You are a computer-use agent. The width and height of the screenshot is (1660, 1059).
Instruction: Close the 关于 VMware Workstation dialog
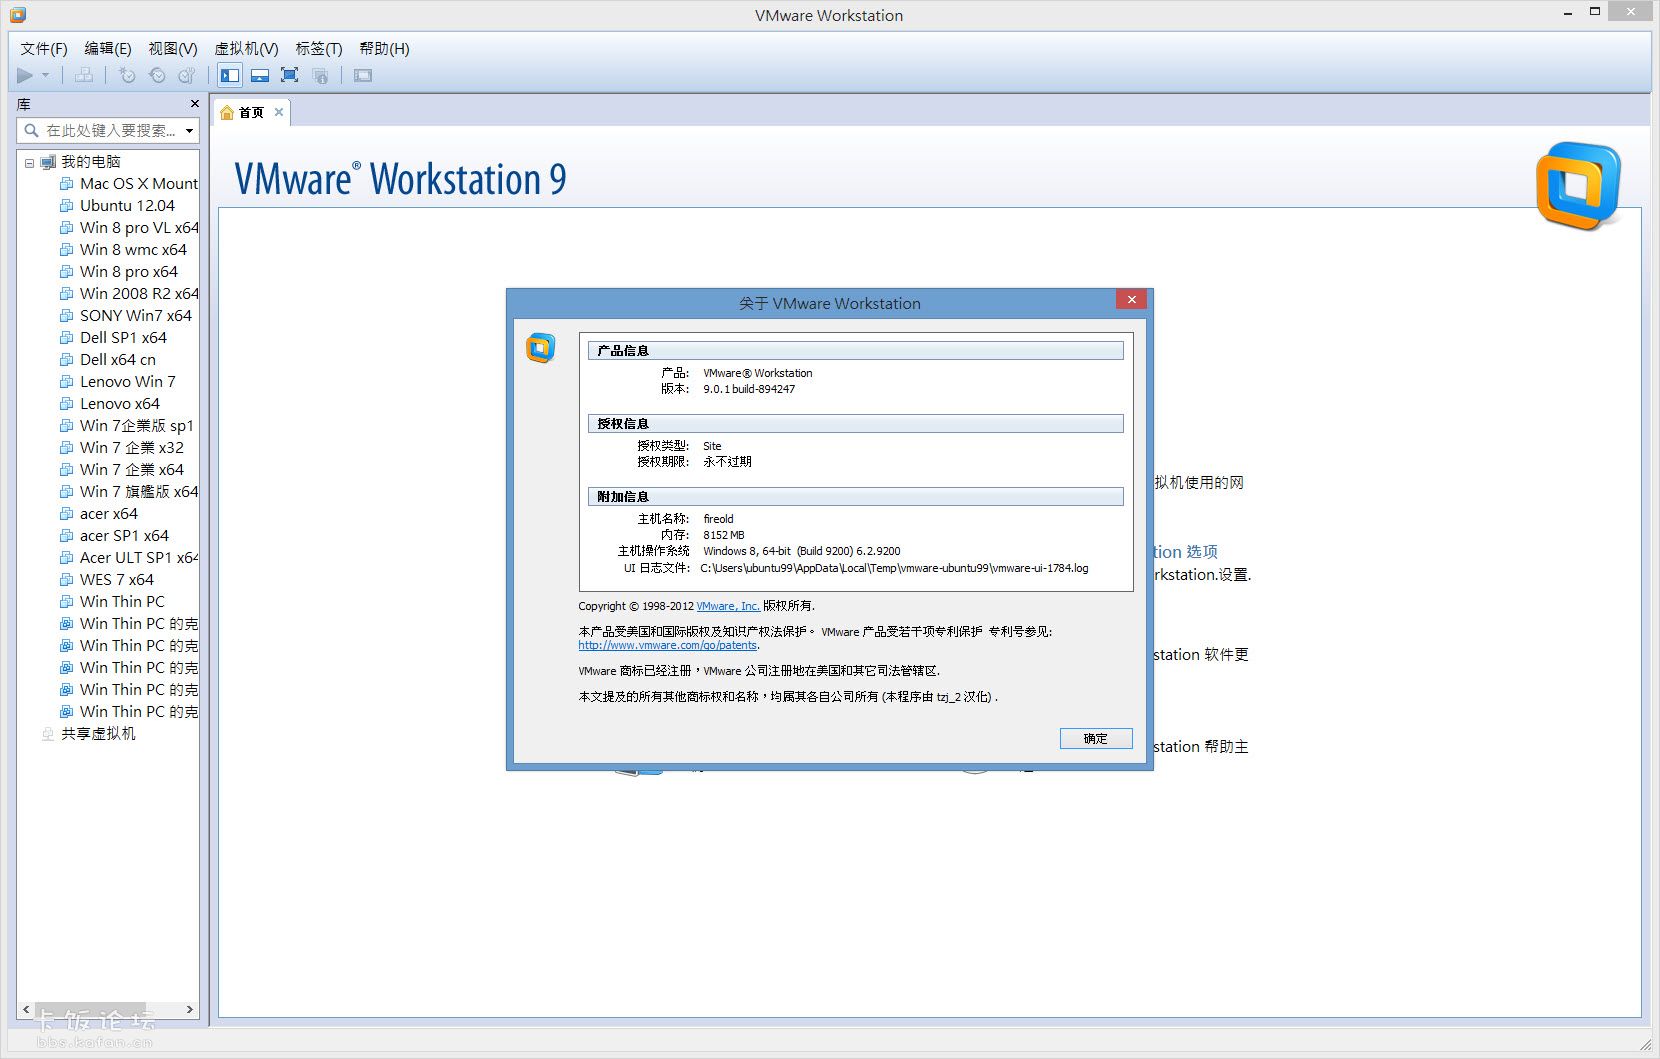[1131, 299]
